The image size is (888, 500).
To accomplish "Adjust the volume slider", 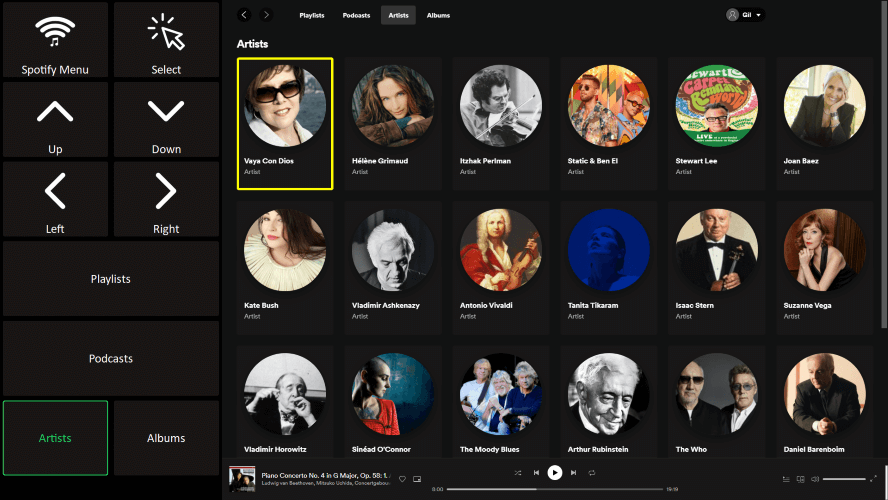I will (x=843, y=479).
